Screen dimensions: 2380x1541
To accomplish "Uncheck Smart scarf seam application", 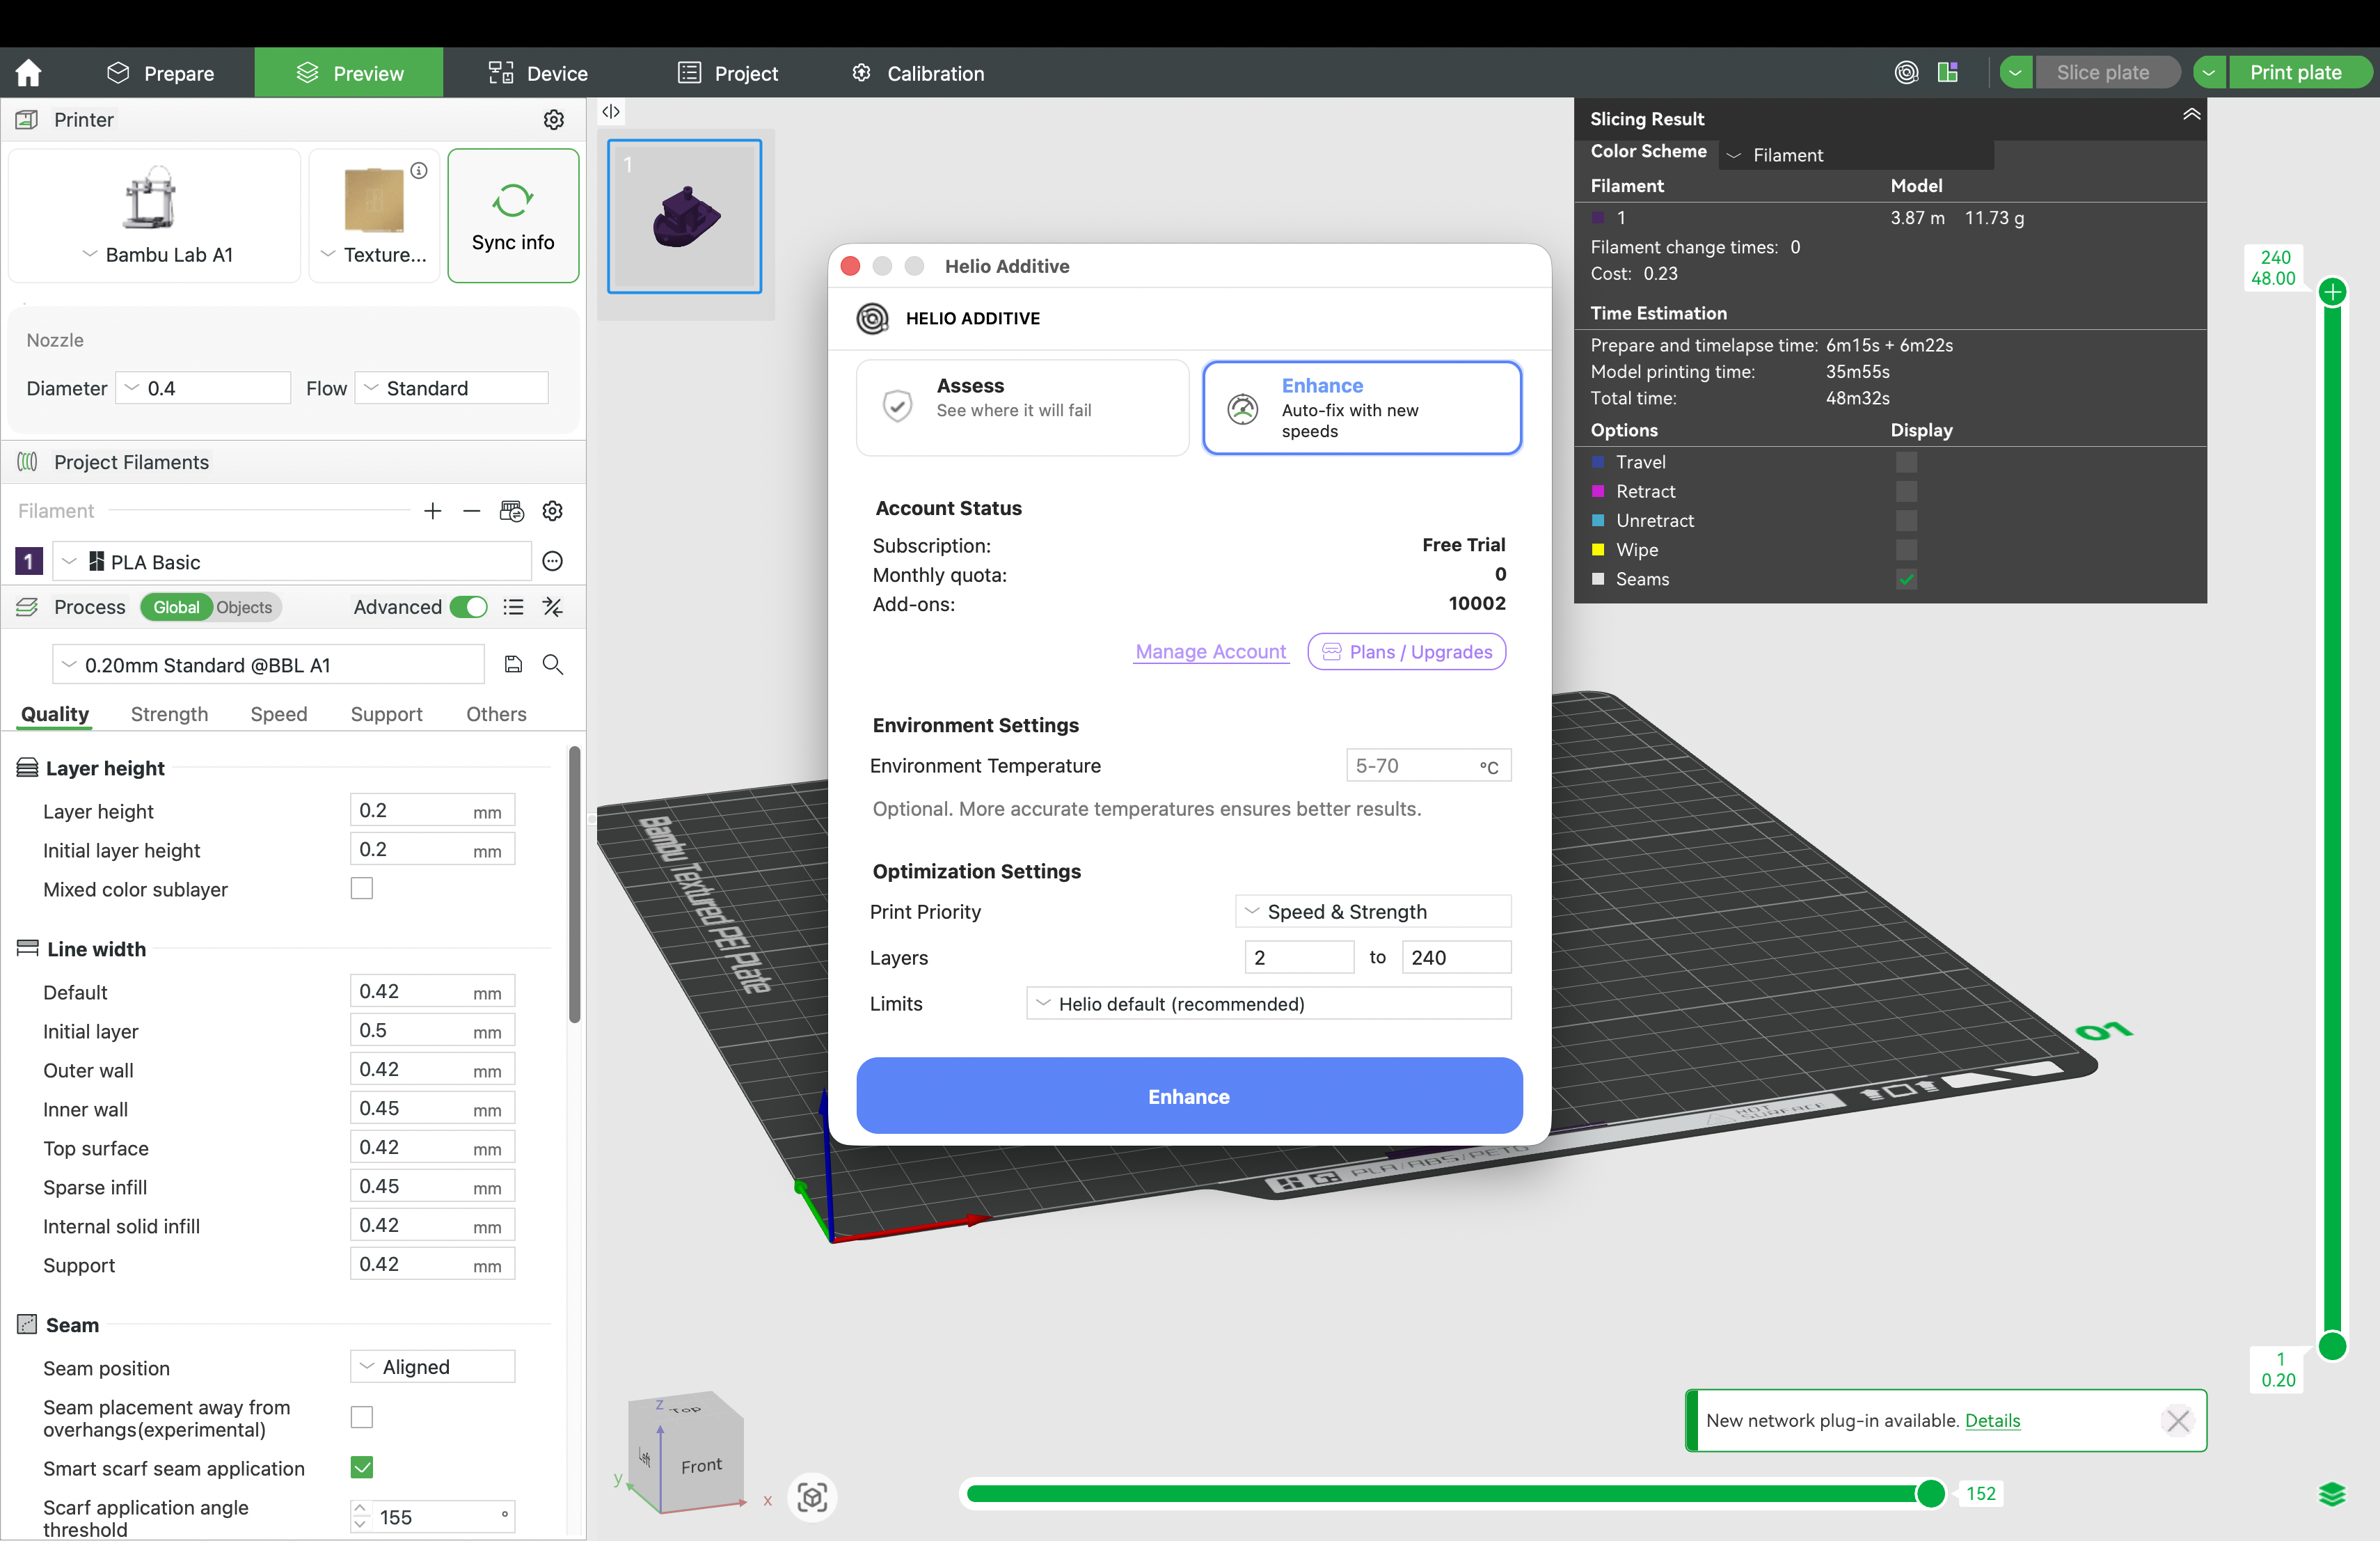I will tap(362, 1467).
